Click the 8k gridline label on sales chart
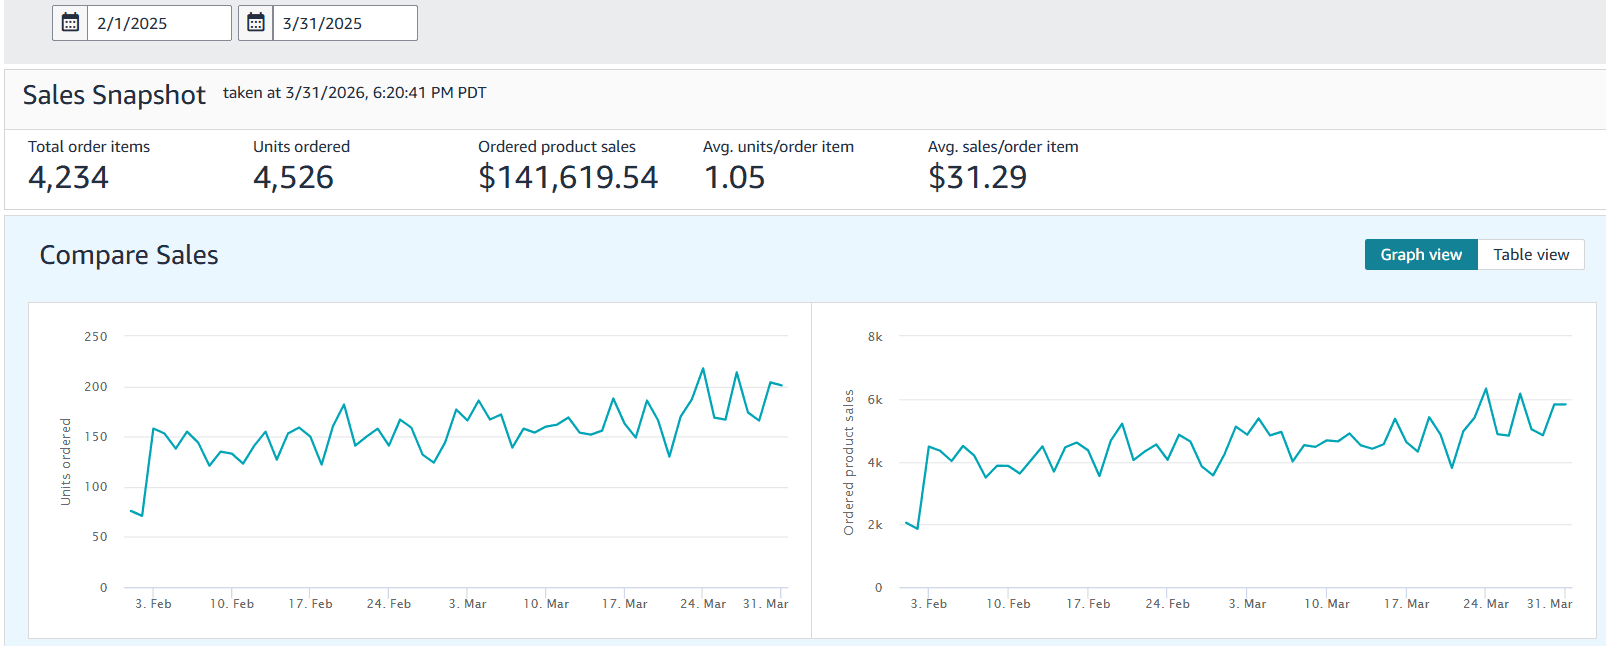1606x646 pixels. pyautogui.click(x=875, y=337)
